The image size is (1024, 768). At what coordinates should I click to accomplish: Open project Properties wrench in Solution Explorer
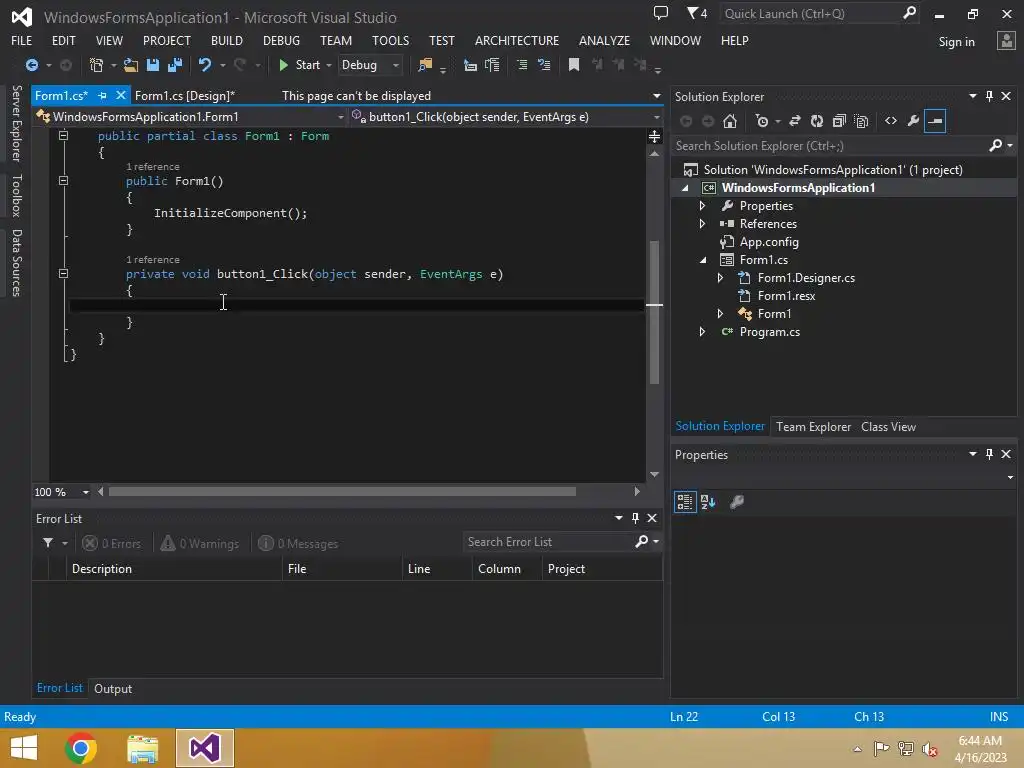913,121
